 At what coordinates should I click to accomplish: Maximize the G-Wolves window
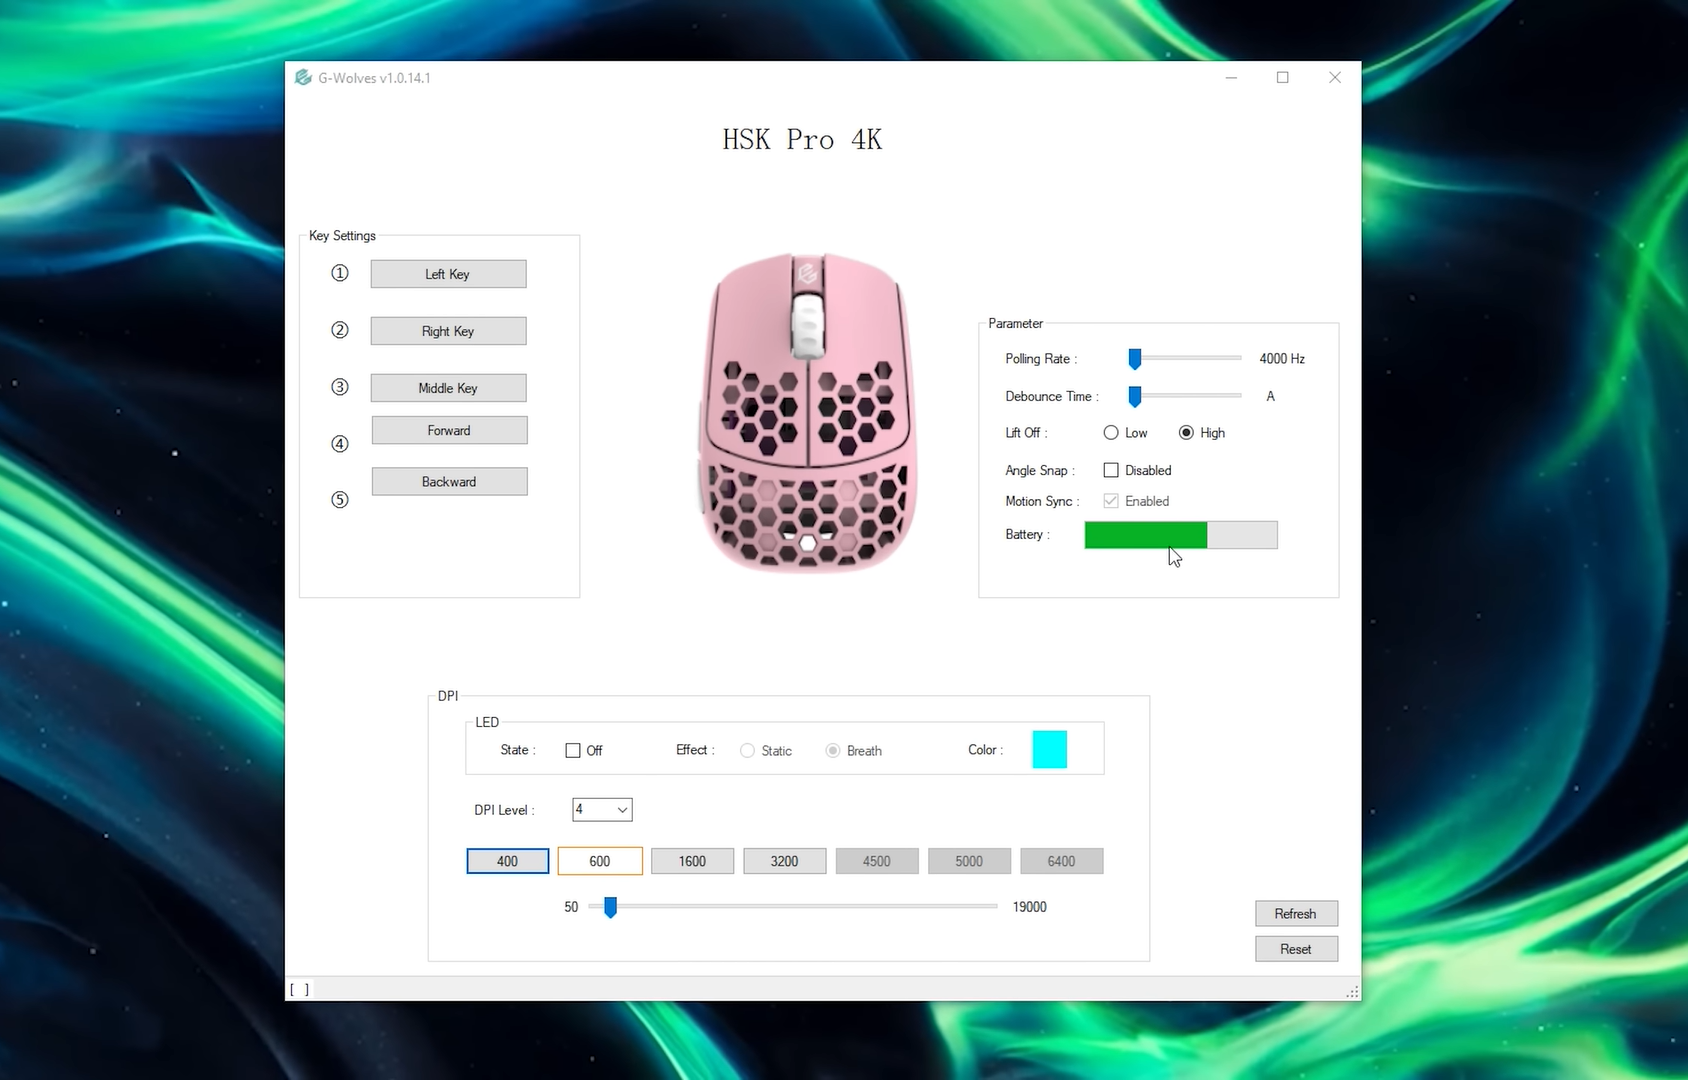tap(1282, 77)
